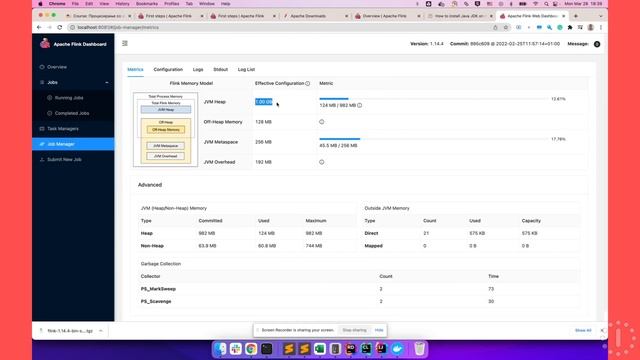Open a new browser tab with plus

point(576,16)
